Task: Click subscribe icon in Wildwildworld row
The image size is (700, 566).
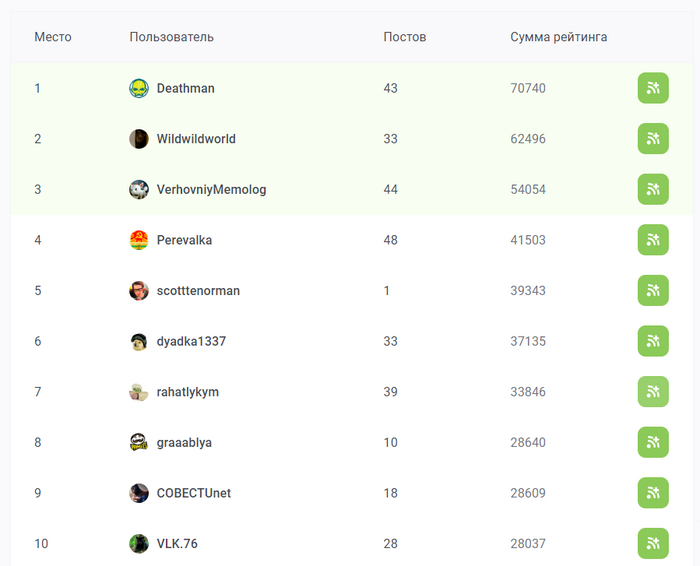Action: [x=653, y=139]
